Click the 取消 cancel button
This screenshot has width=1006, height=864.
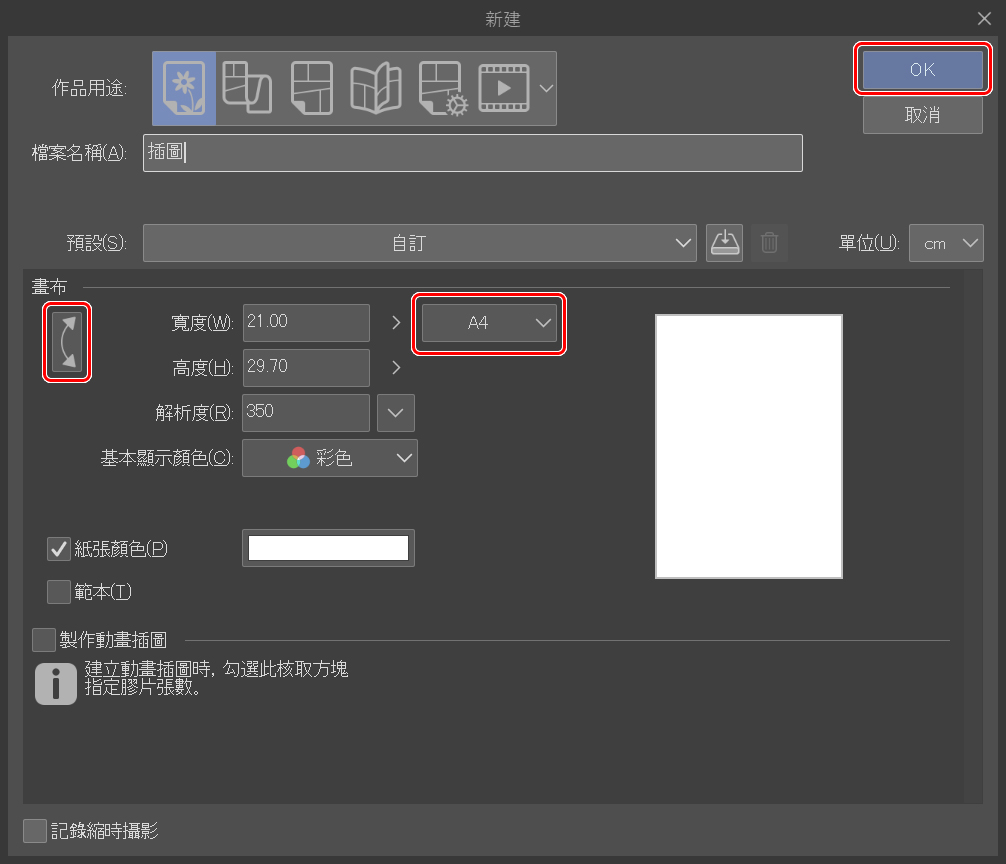(x=922, y=115)
